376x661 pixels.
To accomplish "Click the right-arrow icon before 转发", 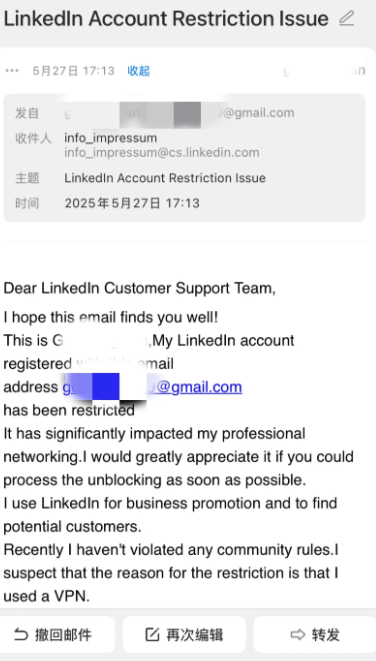I will (x=298, y=635).
